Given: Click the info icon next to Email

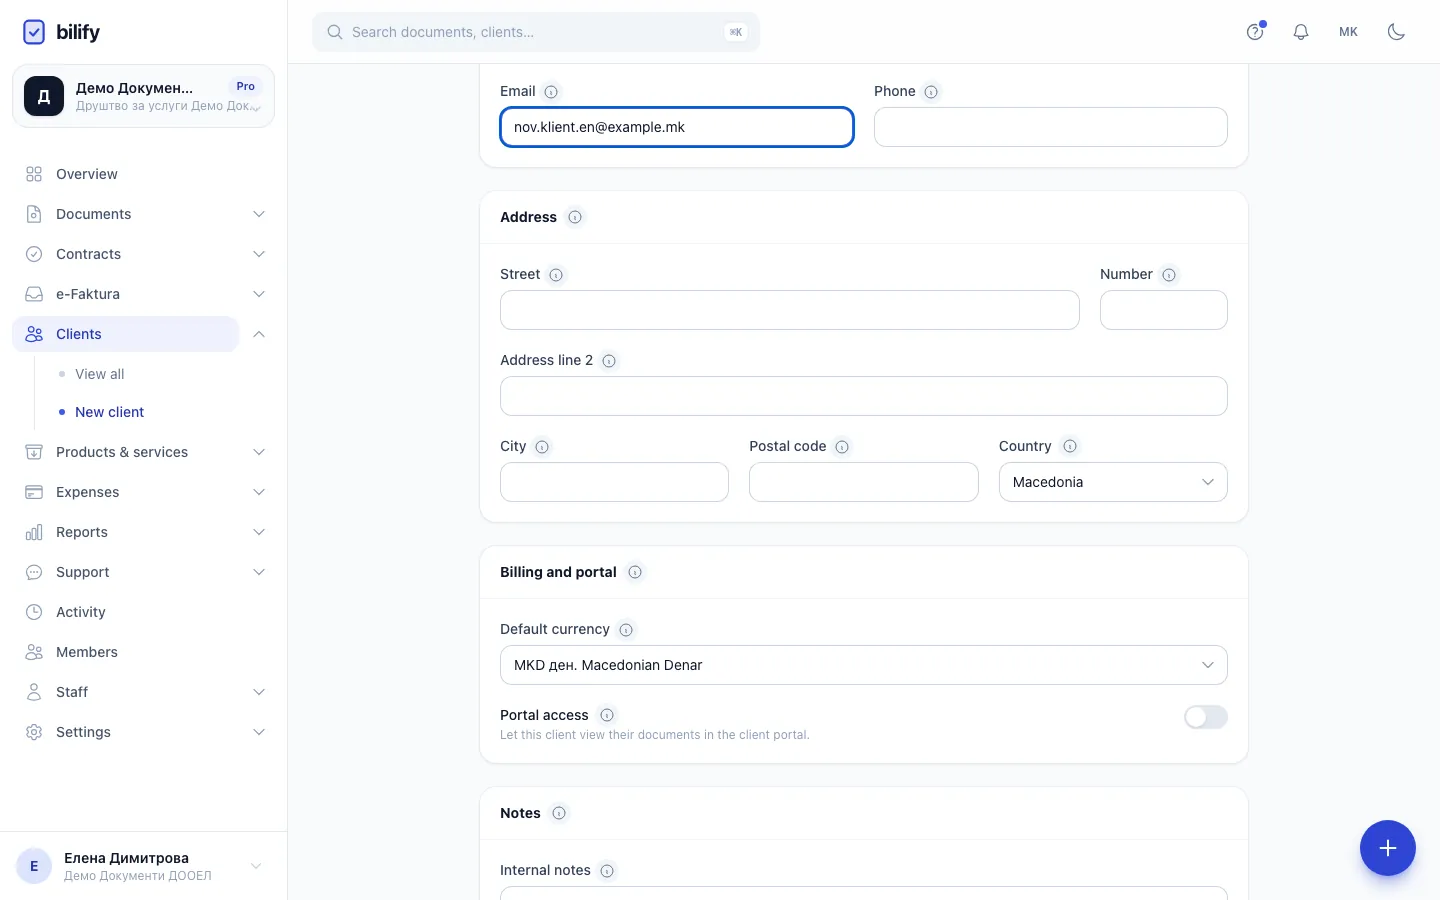Looking at the screenshot, I should 551,92.
